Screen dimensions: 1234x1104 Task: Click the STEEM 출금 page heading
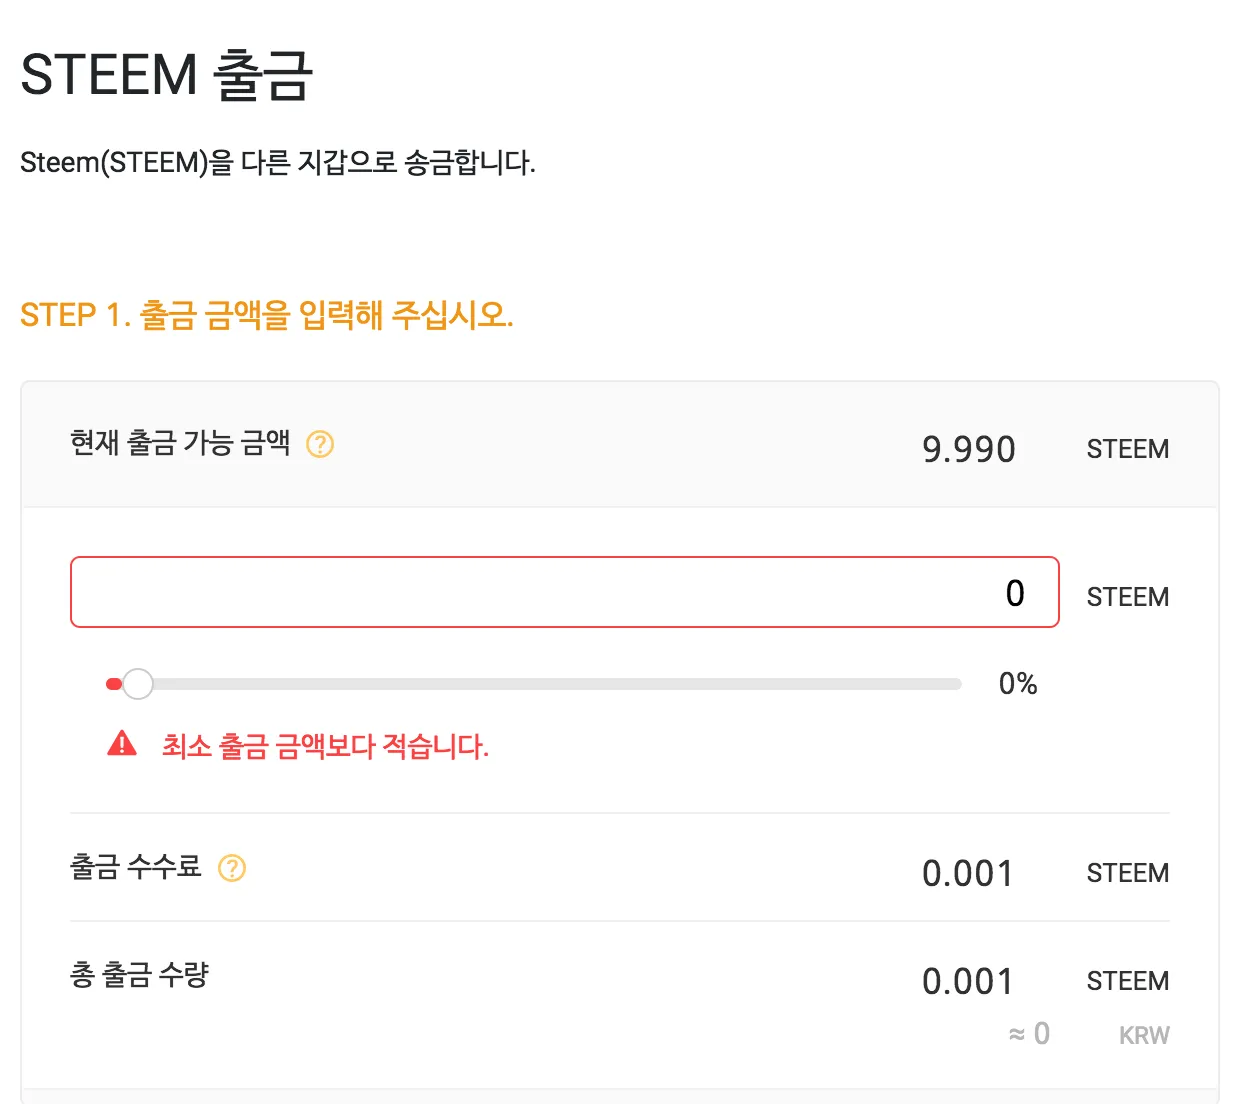[167, 75]
